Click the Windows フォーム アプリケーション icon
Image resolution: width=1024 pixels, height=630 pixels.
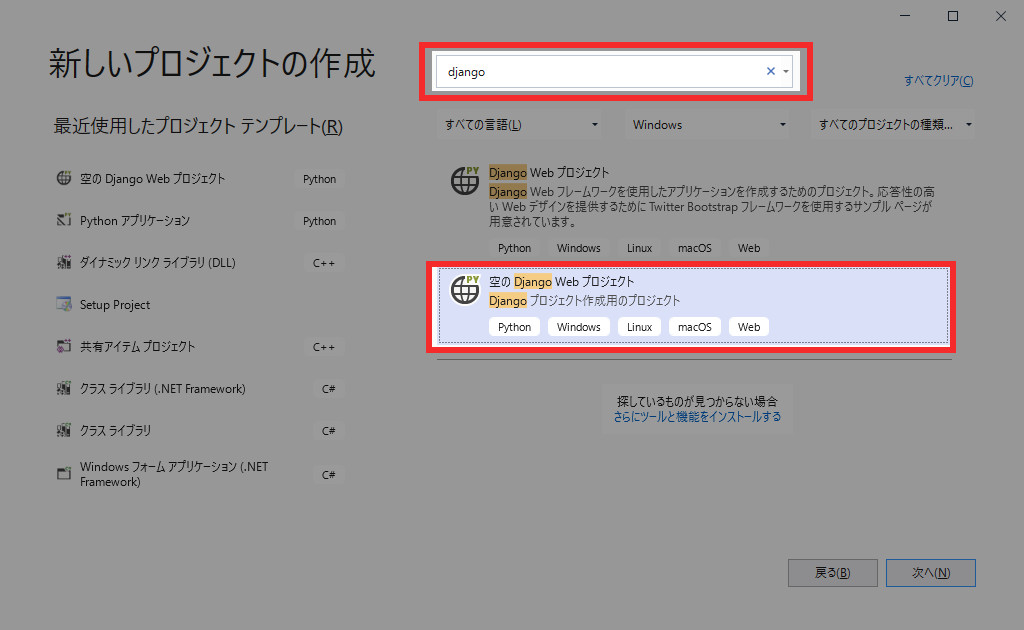click(64, 473)
